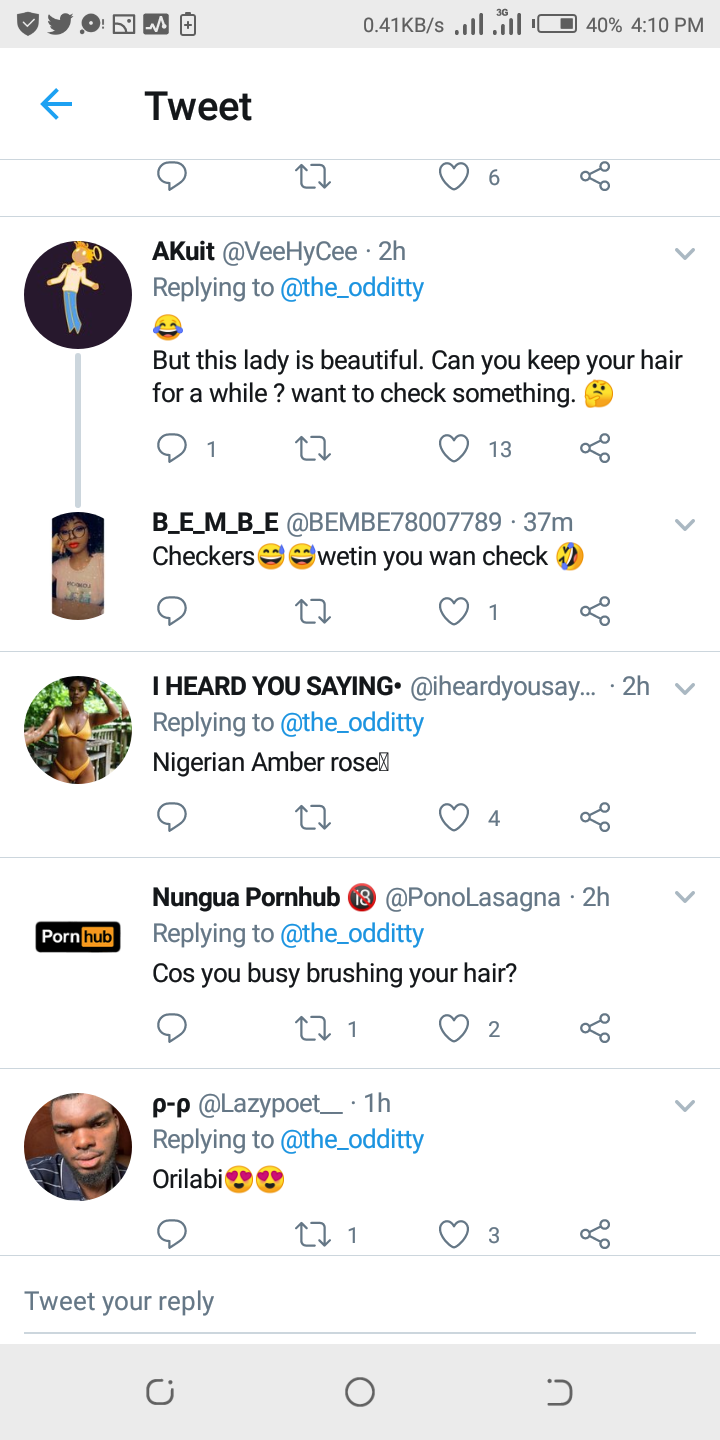
Task: Like the B_E_M_B_E Checkers reply
Action: (454, 611)
